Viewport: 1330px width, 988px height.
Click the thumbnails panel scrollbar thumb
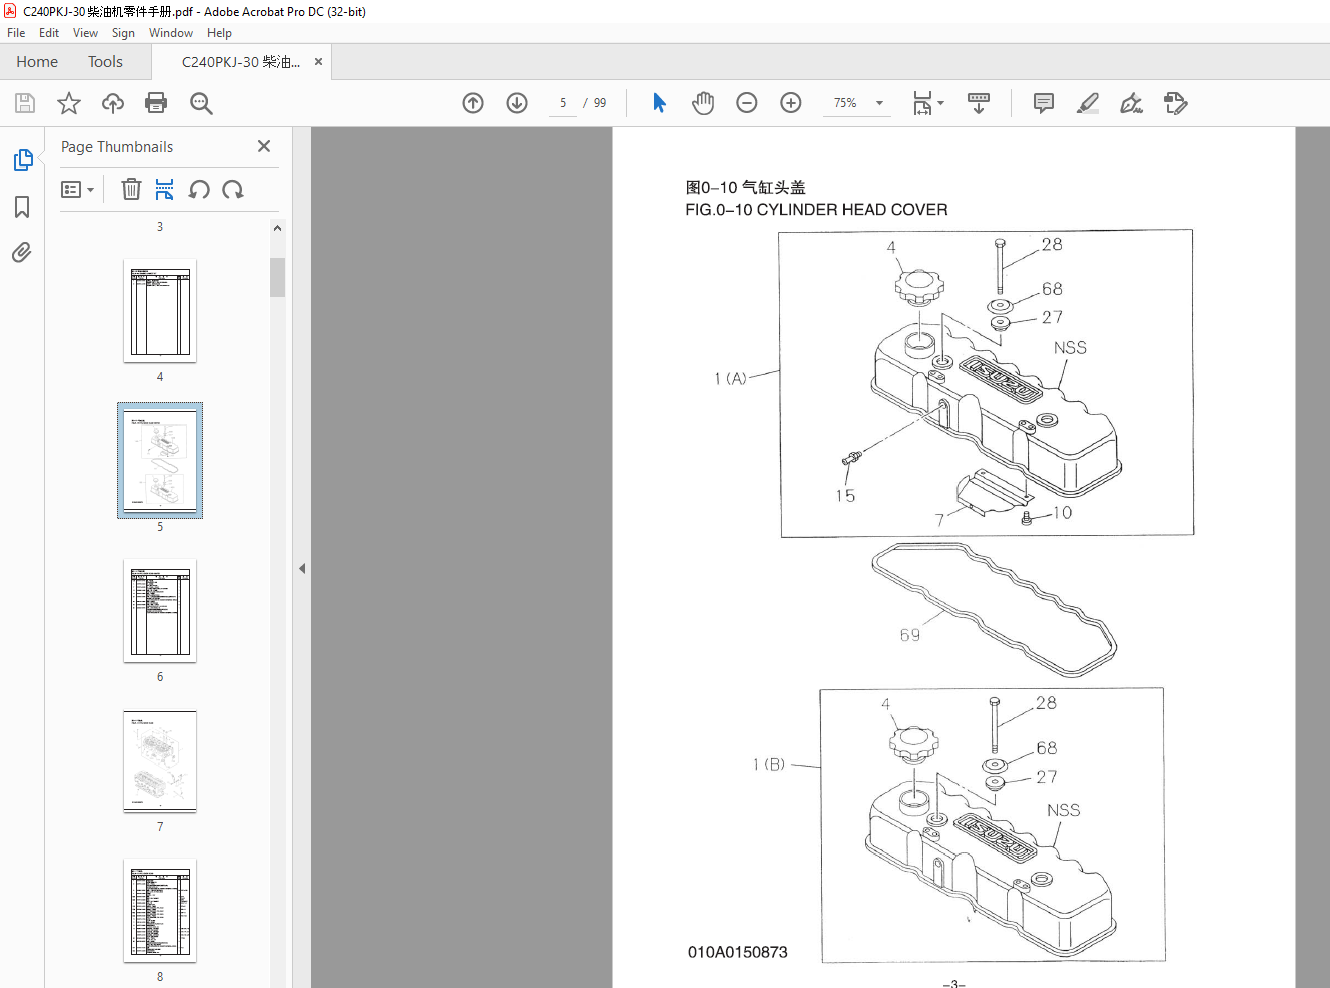point(277,277)
